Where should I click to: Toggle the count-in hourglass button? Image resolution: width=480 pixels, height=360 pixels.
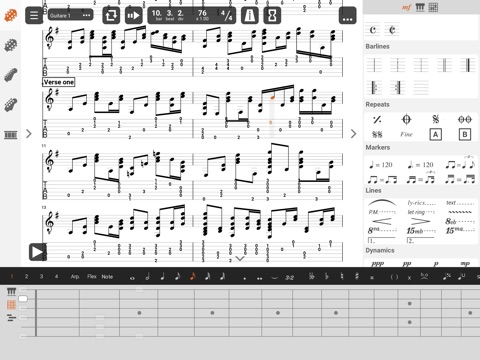(272, 15)
